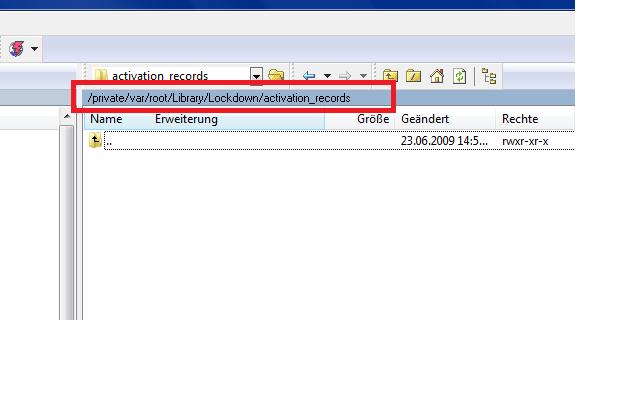Go to the parent directory icon
The height and width of the screenshot is (400, 640).
[x=391, y=75]
